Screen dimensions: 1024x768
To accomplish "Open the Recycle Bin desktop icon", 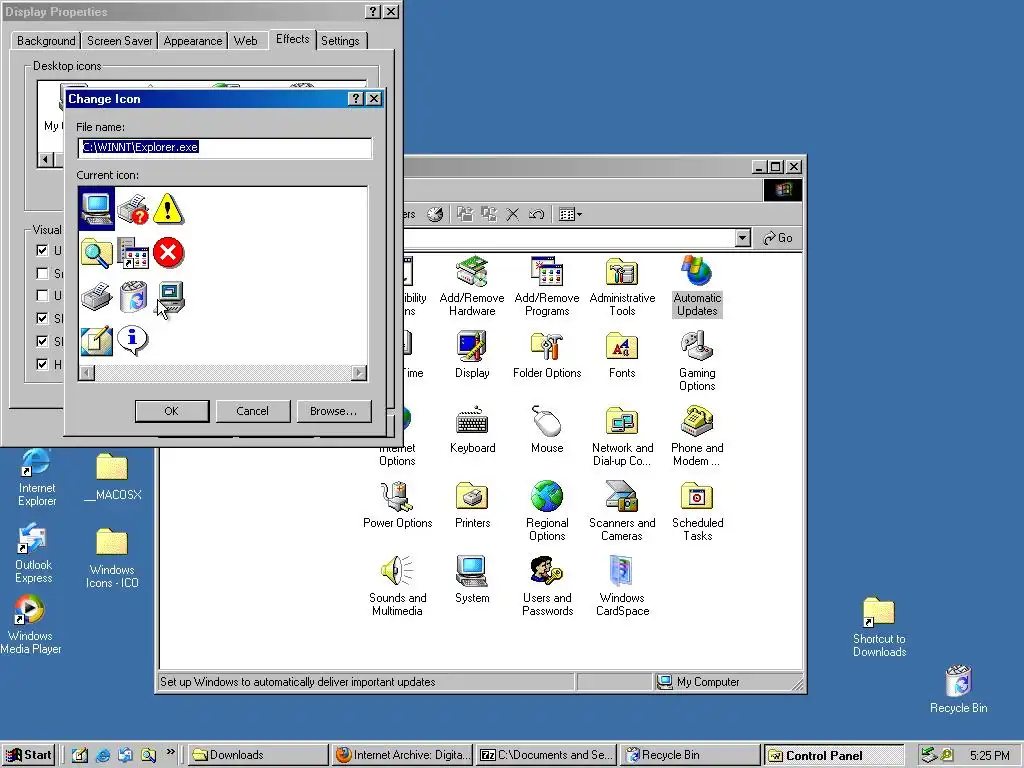I will click(959, 689).
